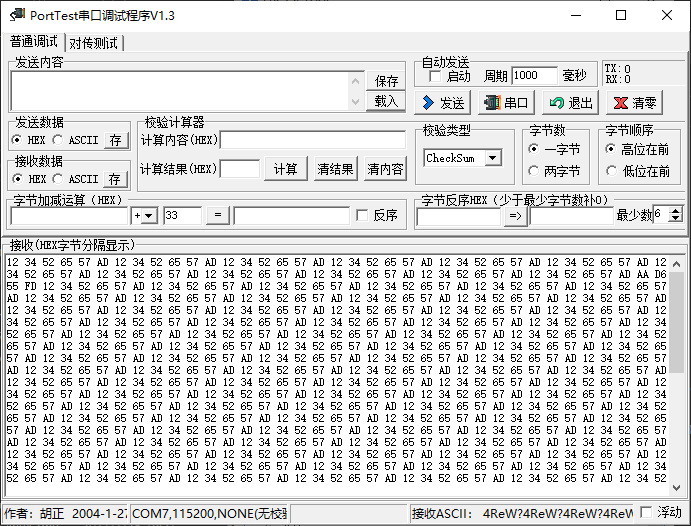
Task: Click the byte reverse output field
Action: (572, 216)
